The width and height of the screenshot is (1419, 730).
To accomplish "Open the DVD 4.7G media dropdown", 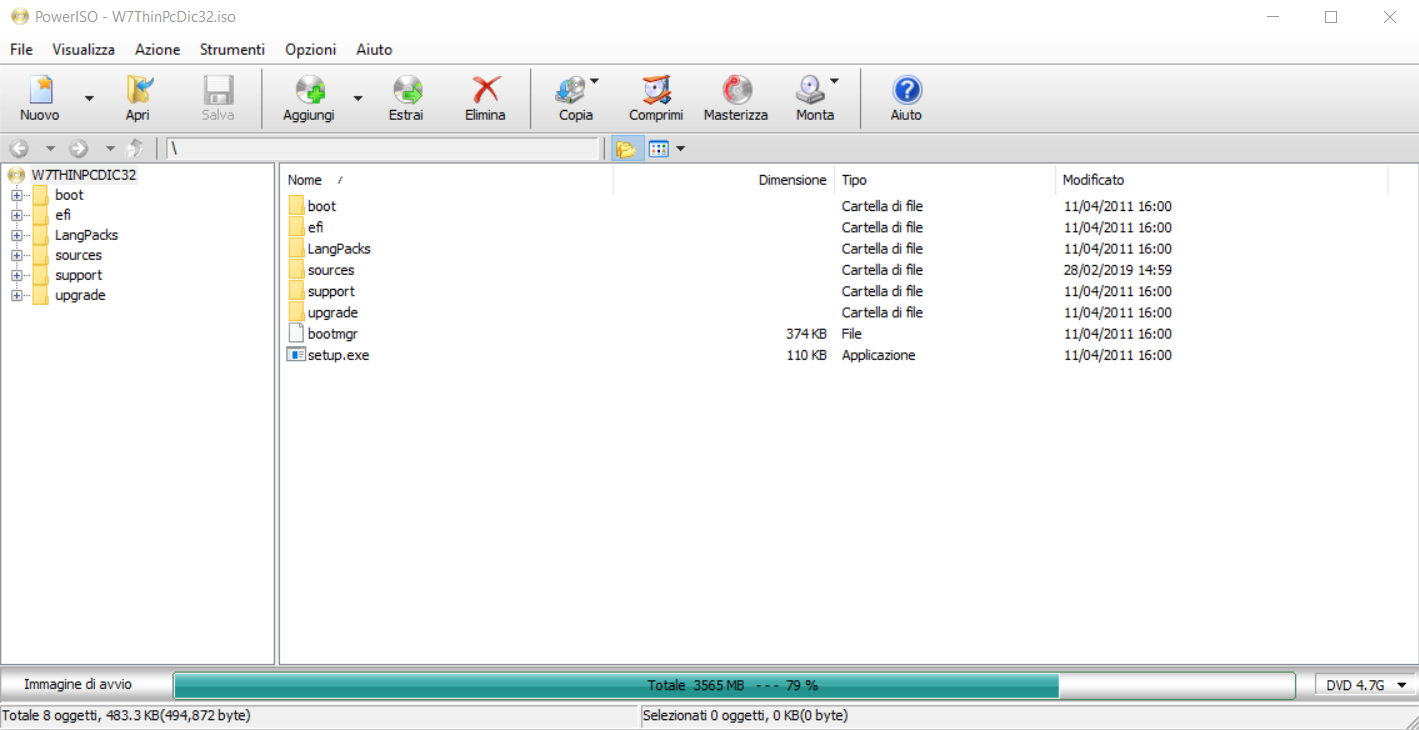I will click(1365, 685).
